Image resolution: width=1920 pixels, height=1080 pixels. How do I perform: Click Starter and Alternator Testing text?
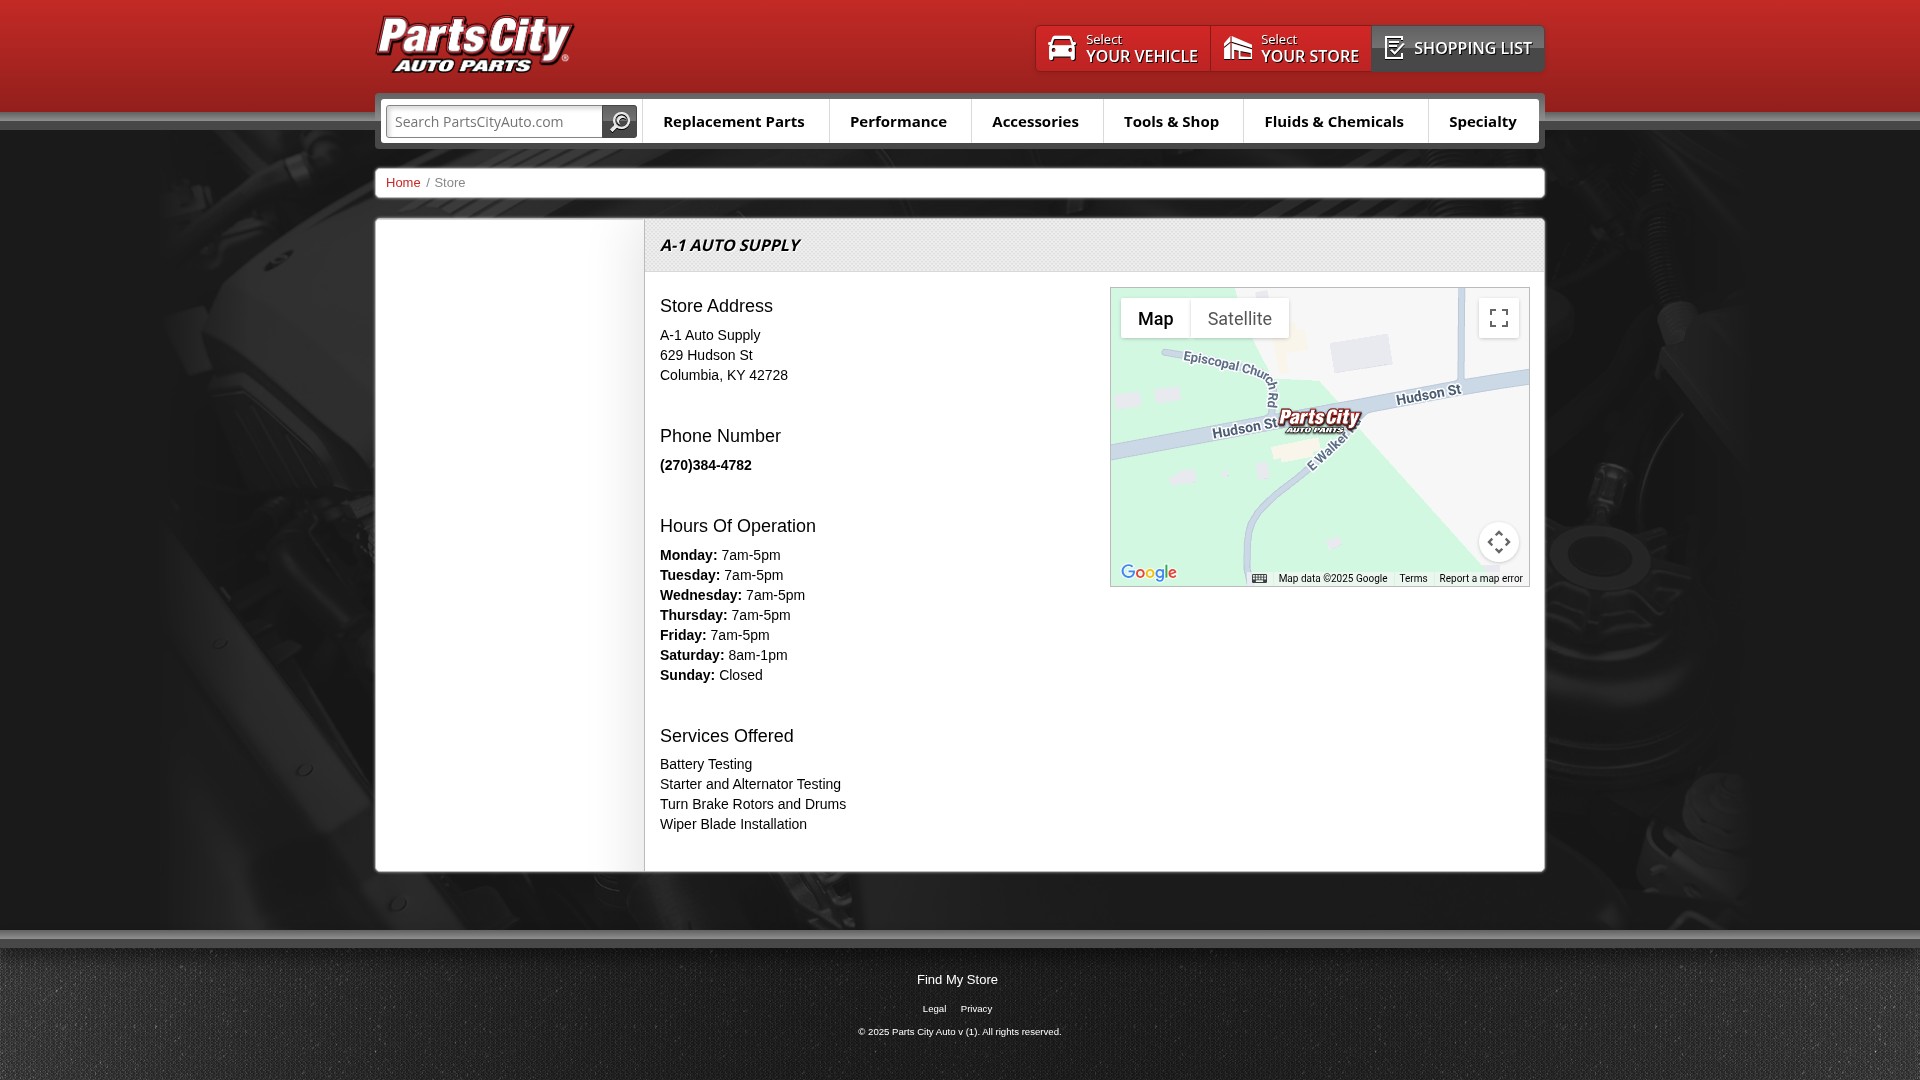(x=750, y=784)
